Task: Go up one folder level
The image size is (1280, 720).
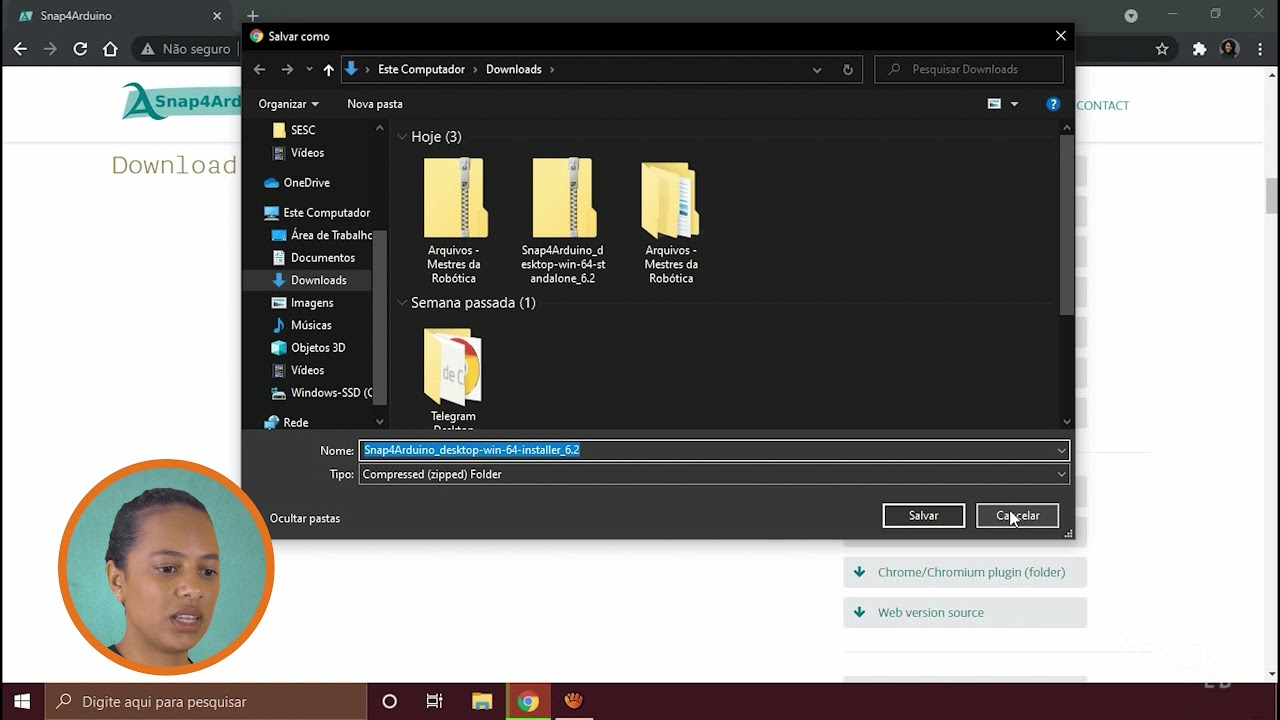Action: [x=328, y=69]
